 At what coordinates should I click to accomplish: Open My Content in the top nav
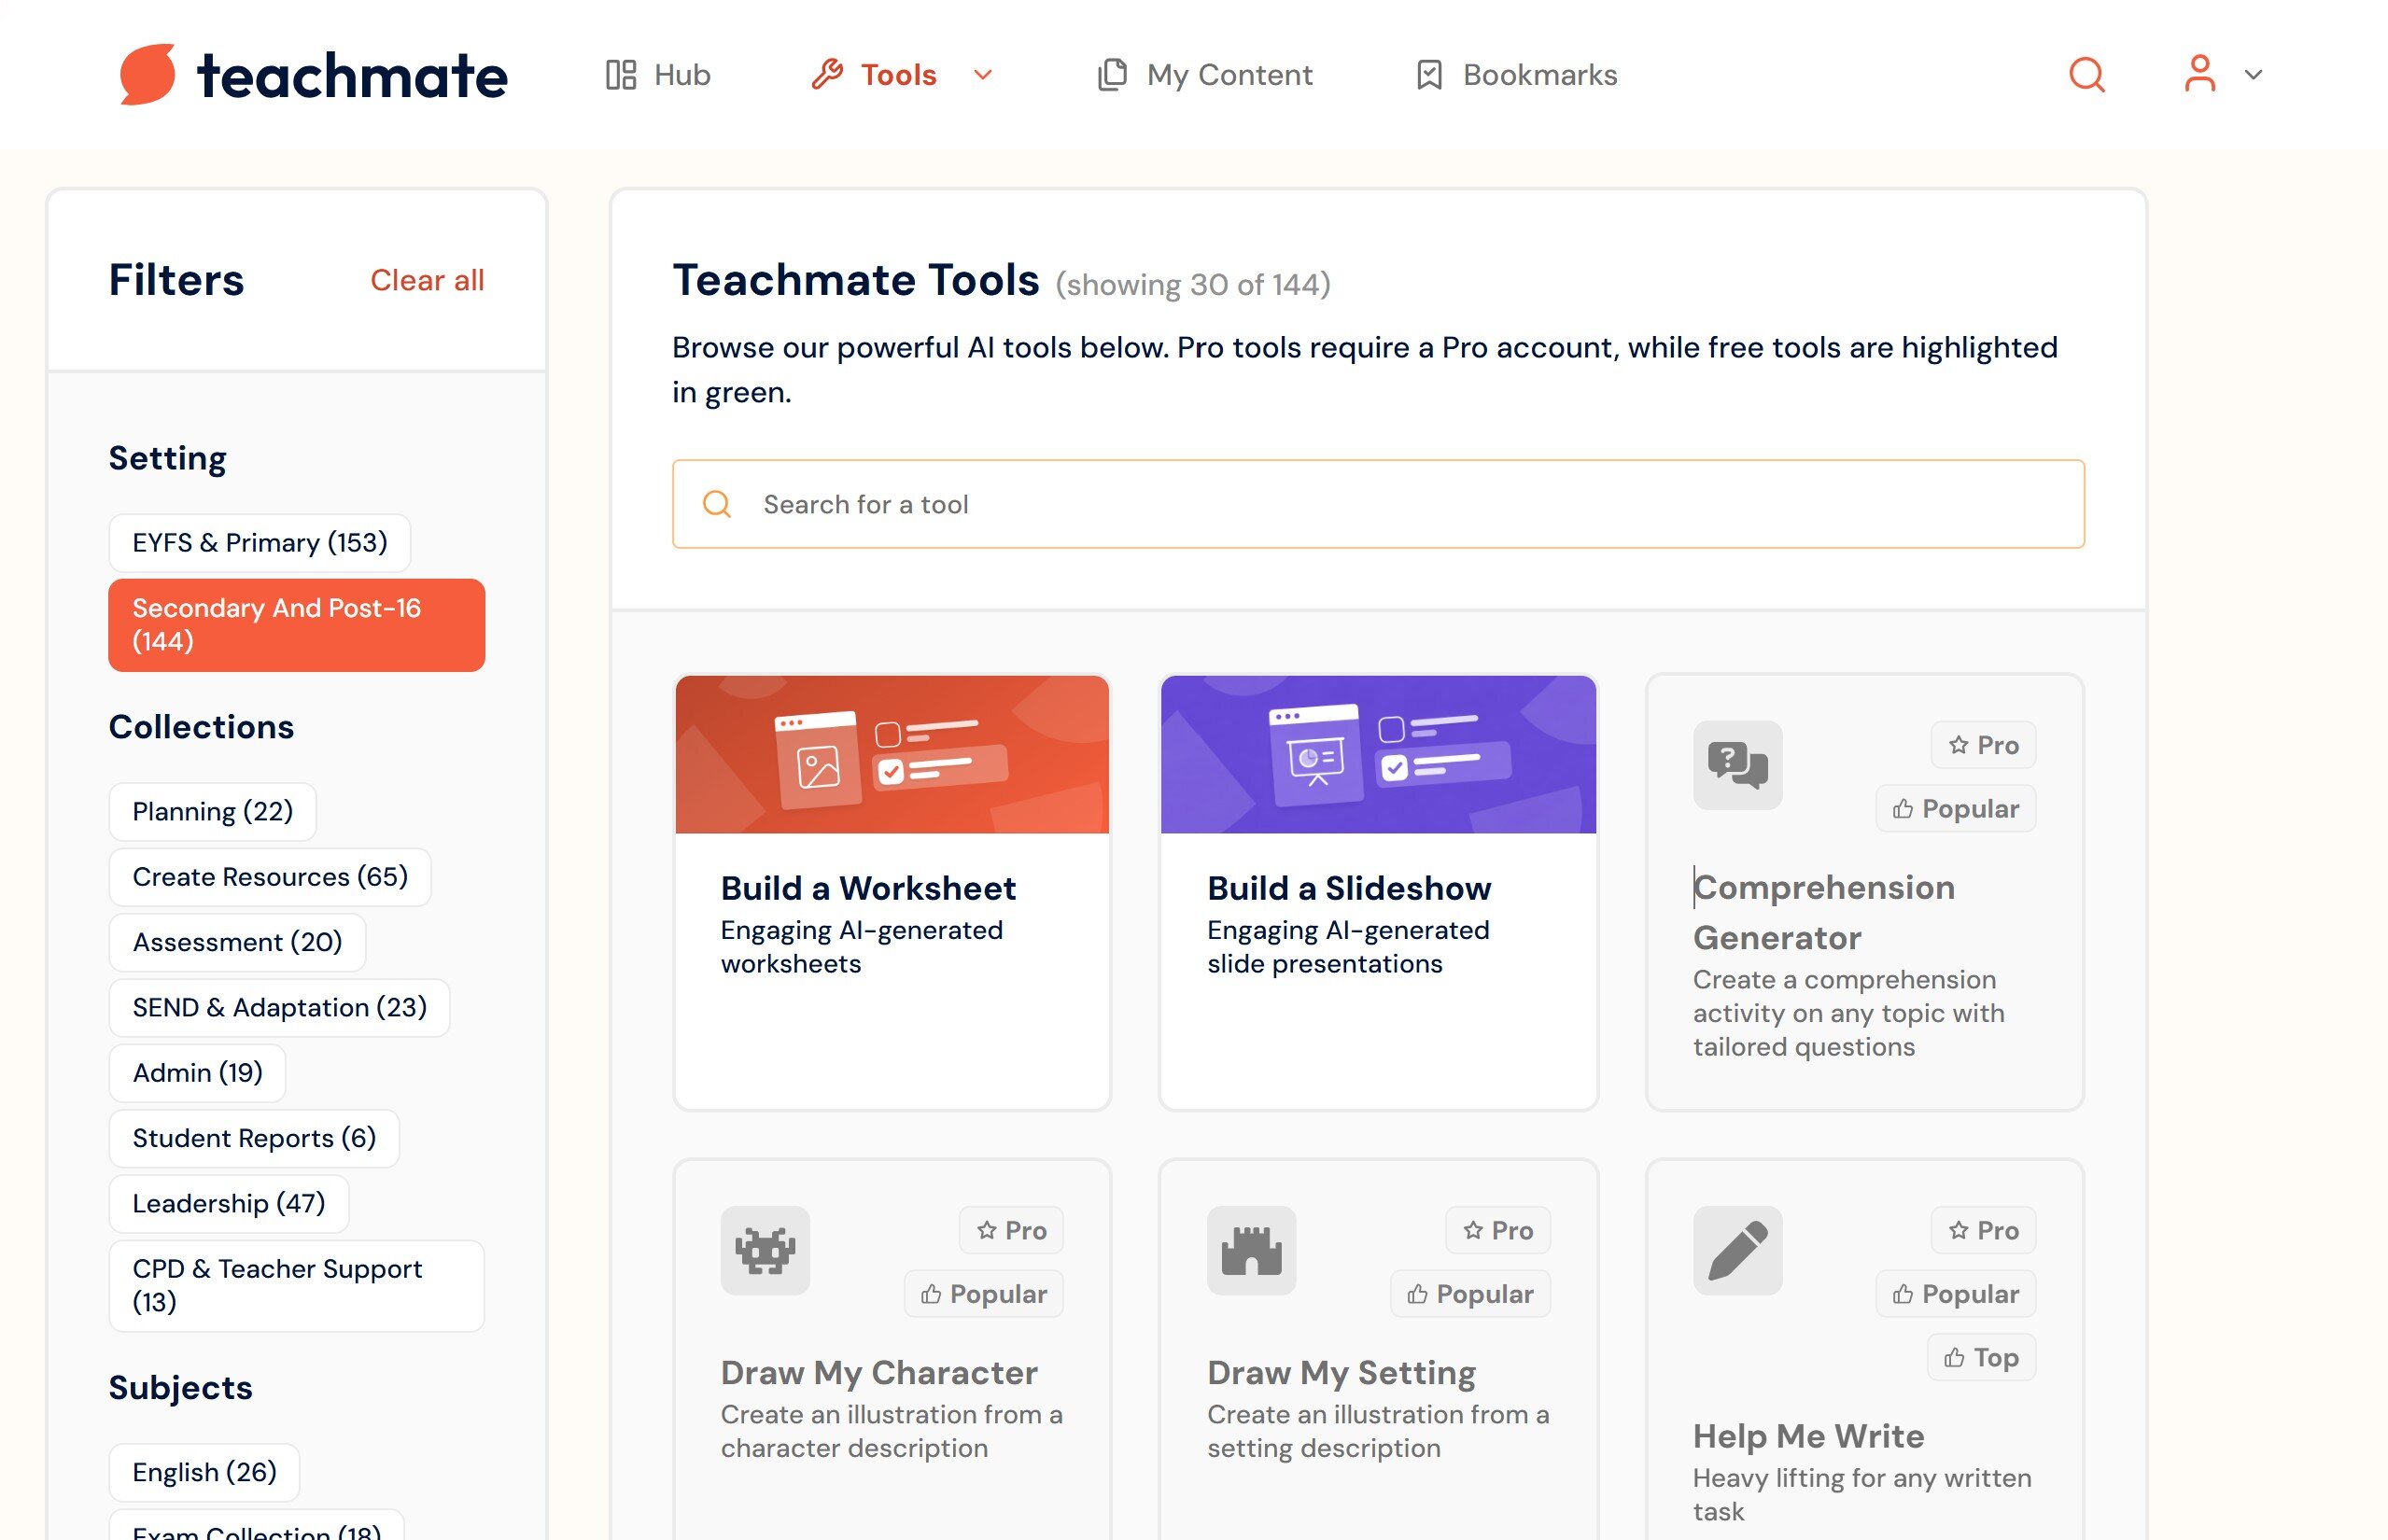coord(1204,75)
